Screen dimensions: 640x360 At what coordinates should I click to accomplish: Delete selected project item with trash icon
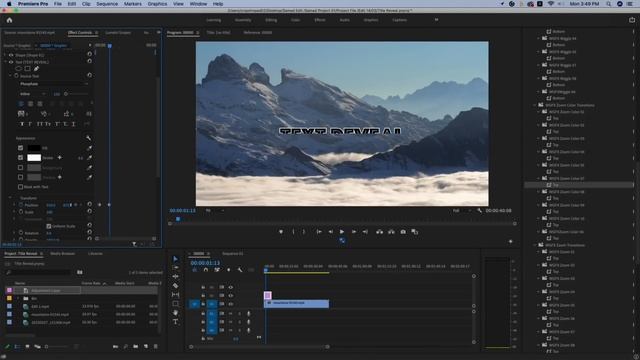(x=156, y=347)
